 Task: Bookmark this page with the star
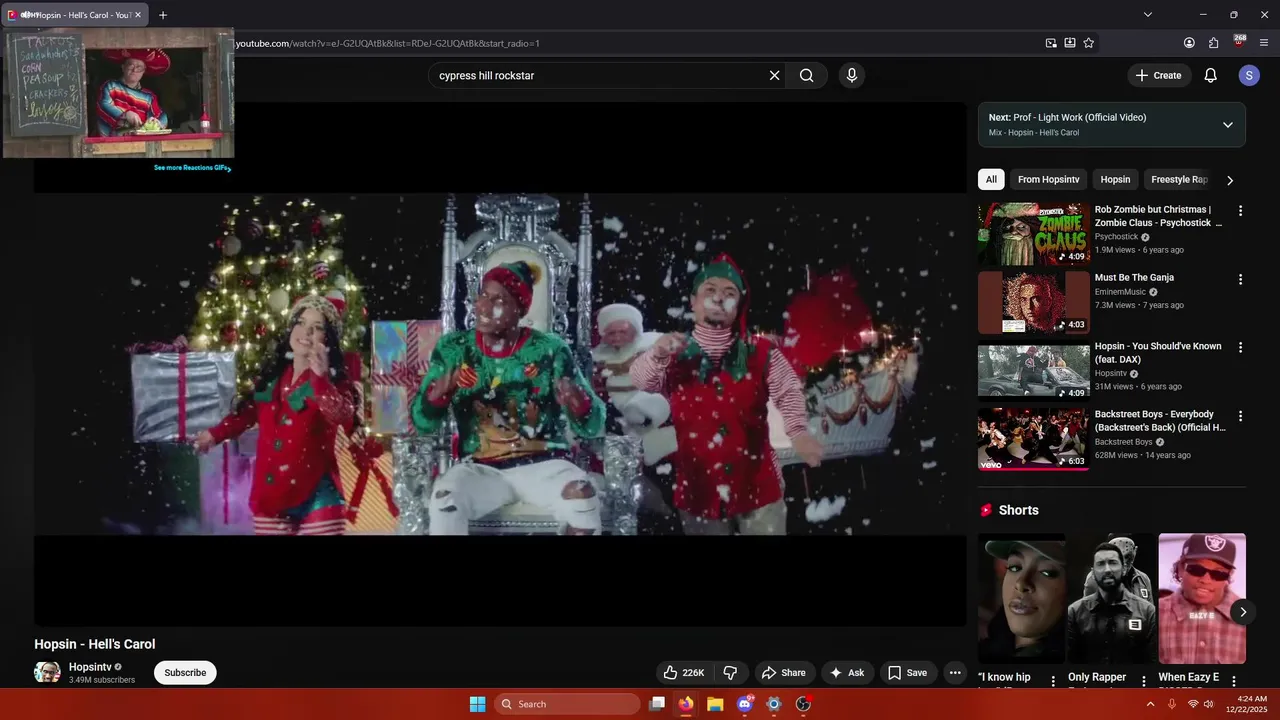pos(1089,43)
